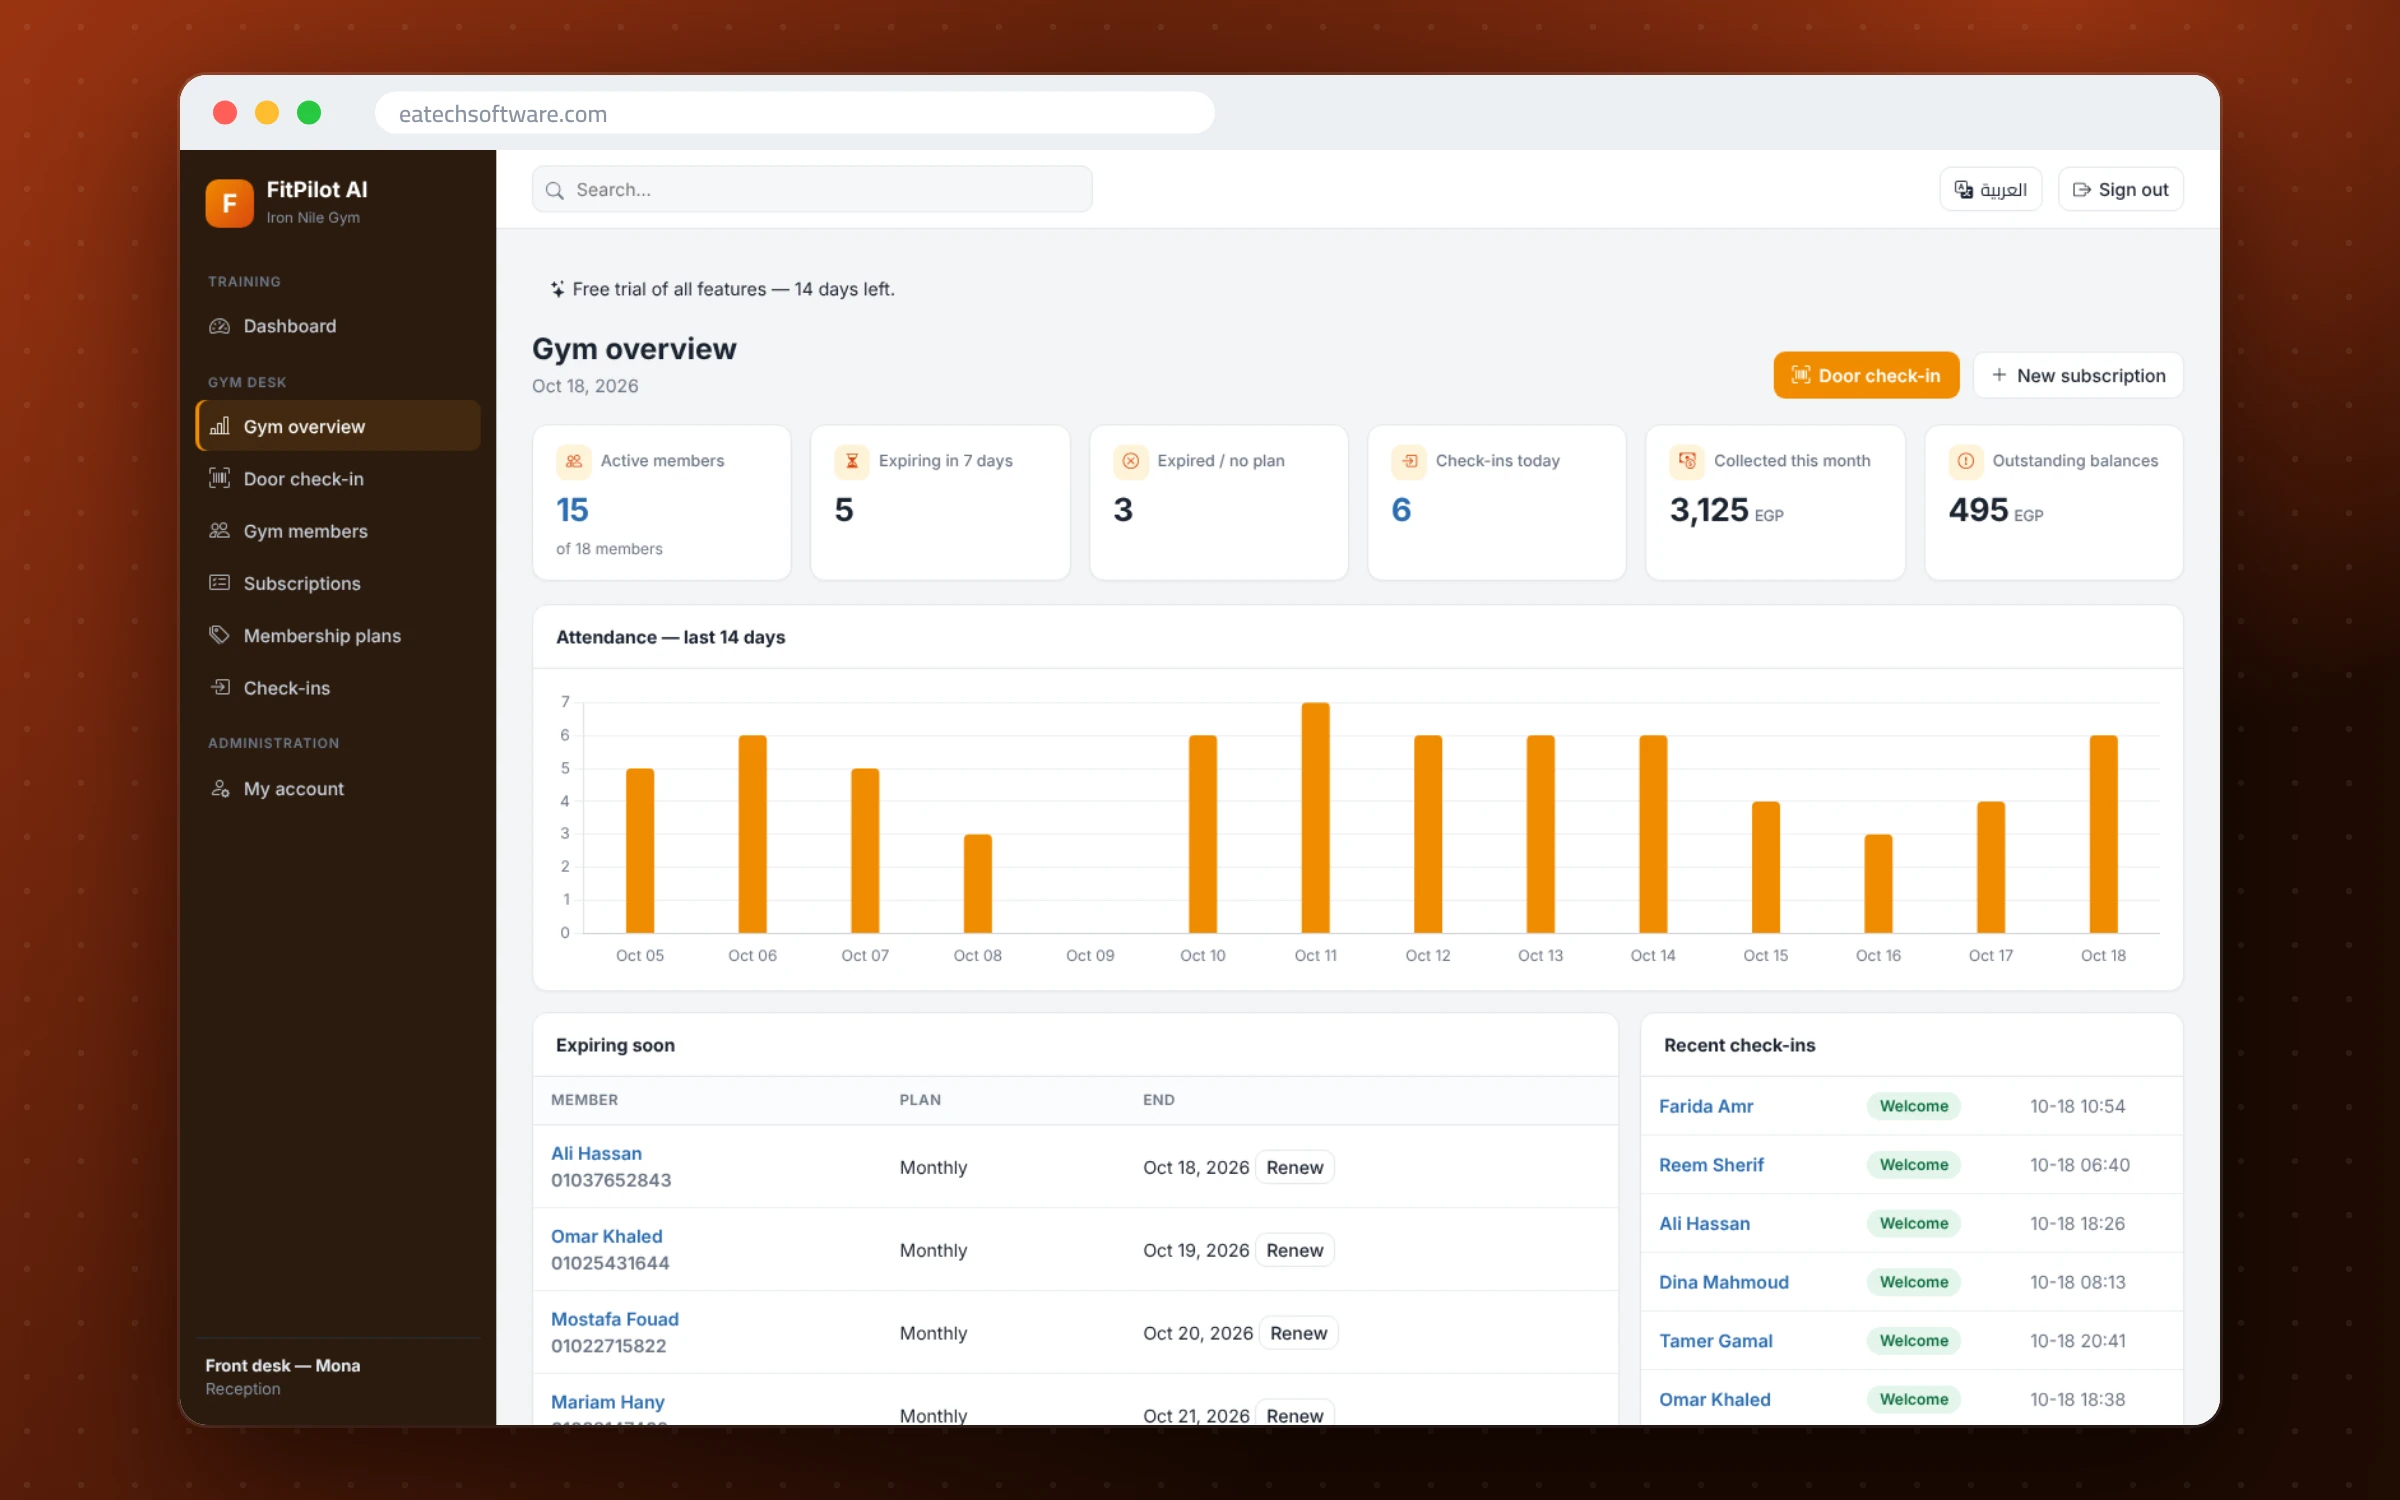Screen dimensions: 2400x1500
Task: Open Ali Hassan in Recent check-ins
Action: pyautogui.click(x=1704, y=1223)
